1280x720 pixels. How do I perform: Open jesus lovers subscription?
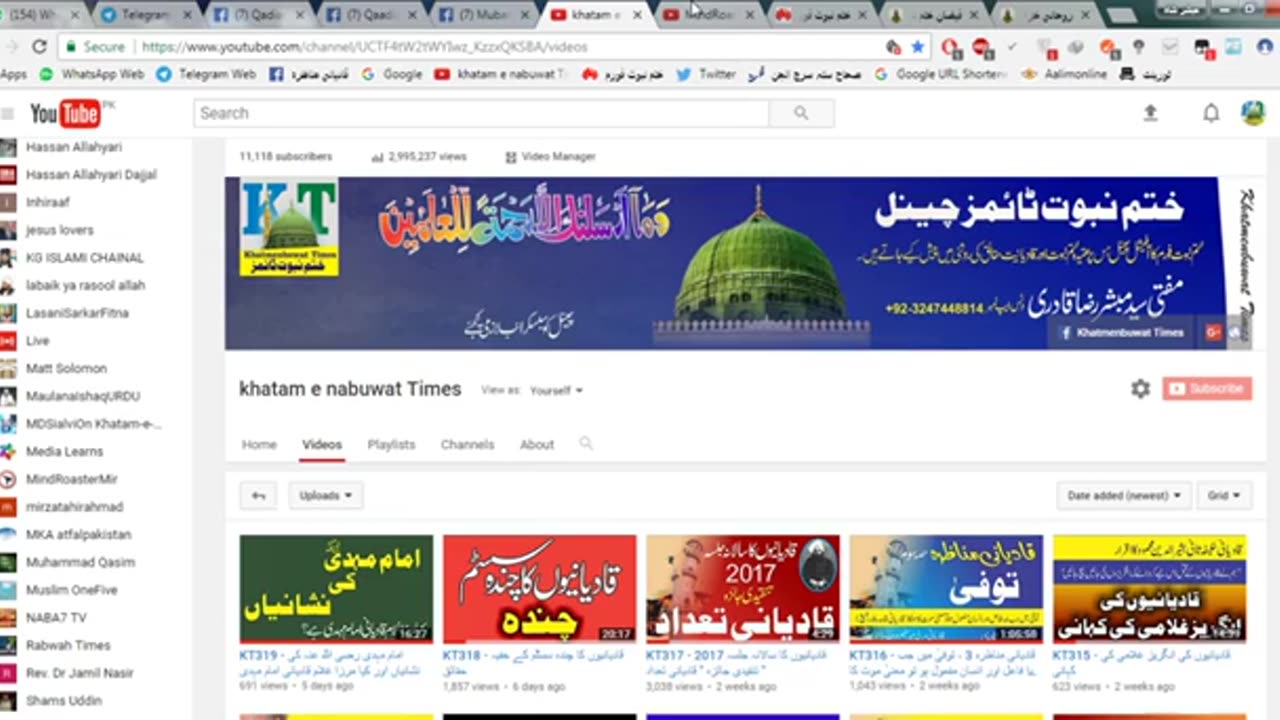coord(60,230)
